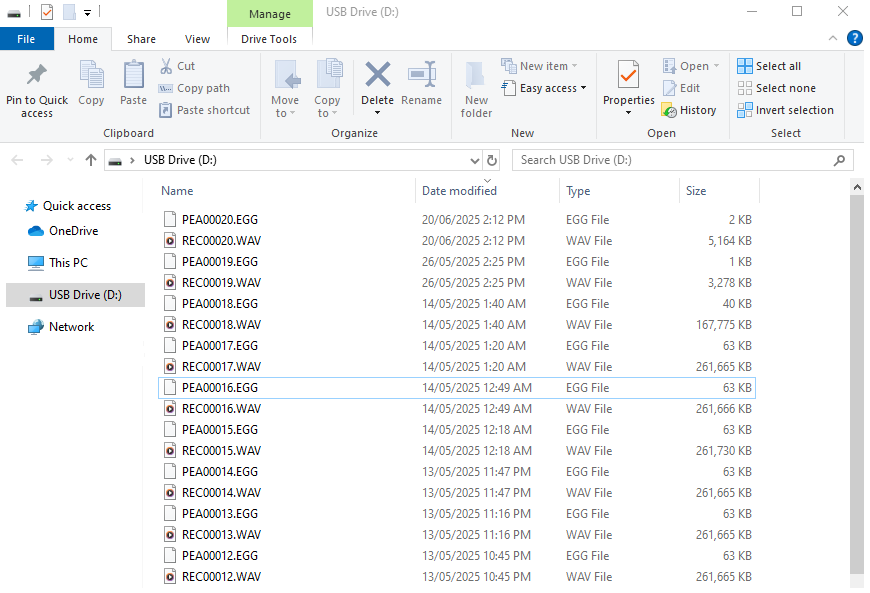Viewport: 870px width, 593px height.
Task: Click the Paste clipboard icon
Action: pos(133,76)
